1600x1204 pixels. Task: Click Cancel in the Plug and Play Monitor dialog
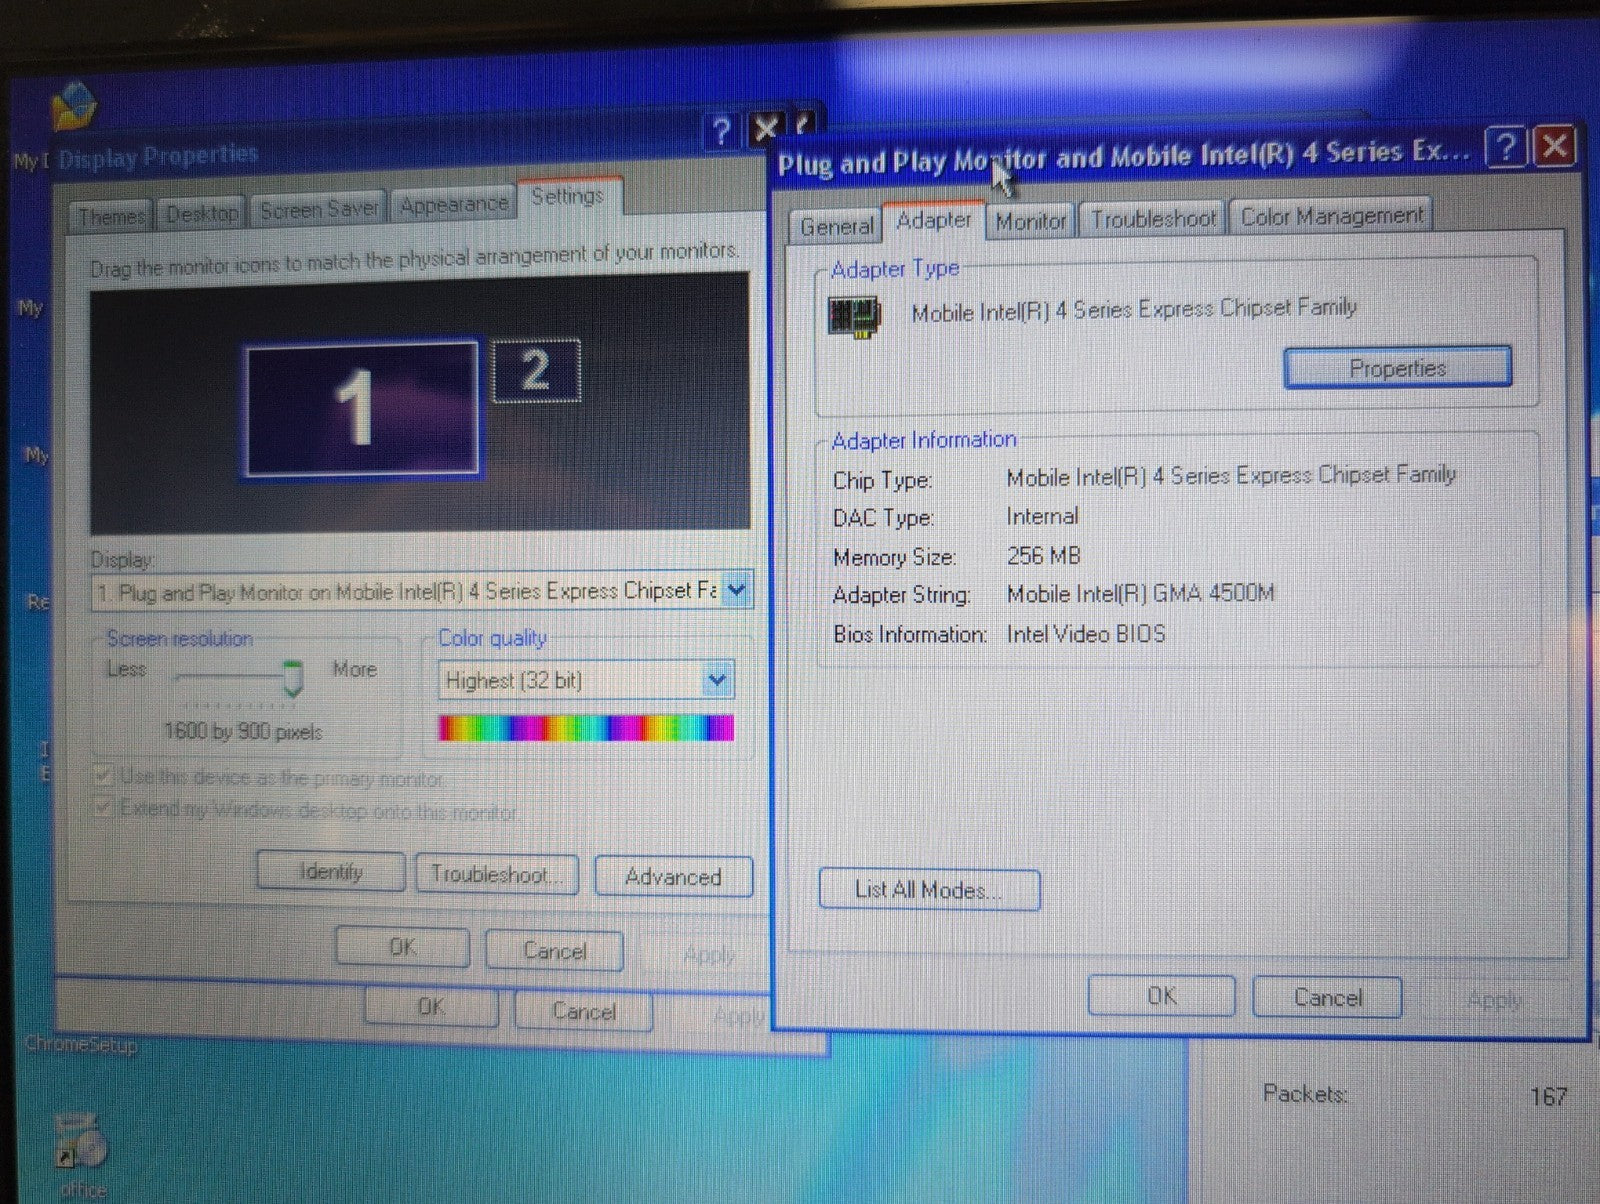(x=1327, y=997)
